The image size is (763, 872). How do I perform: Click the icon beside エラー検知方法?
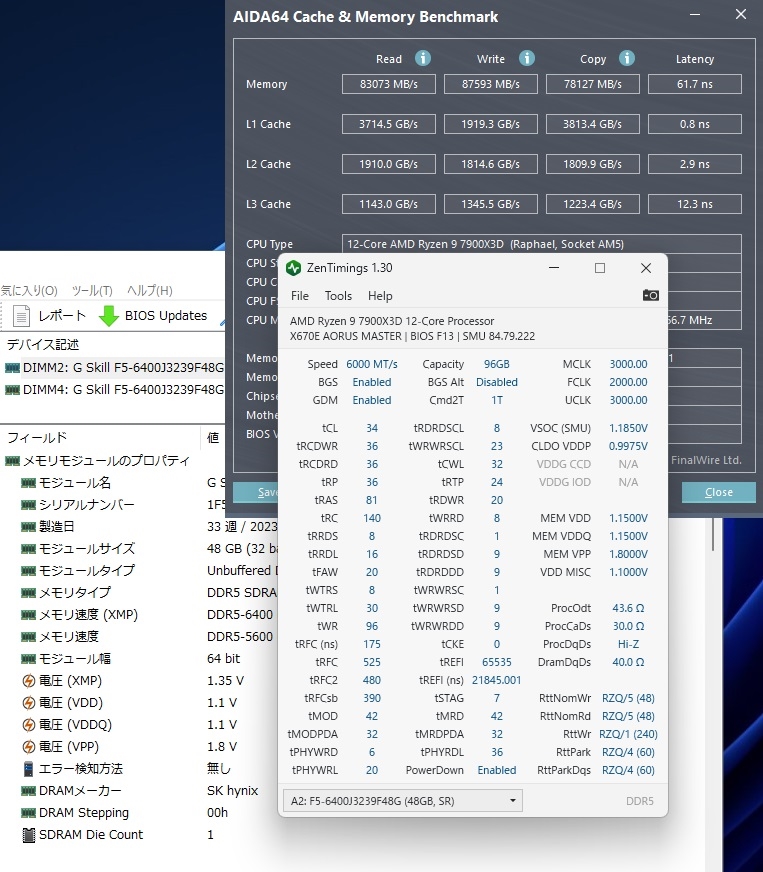(x=29, y=769)
